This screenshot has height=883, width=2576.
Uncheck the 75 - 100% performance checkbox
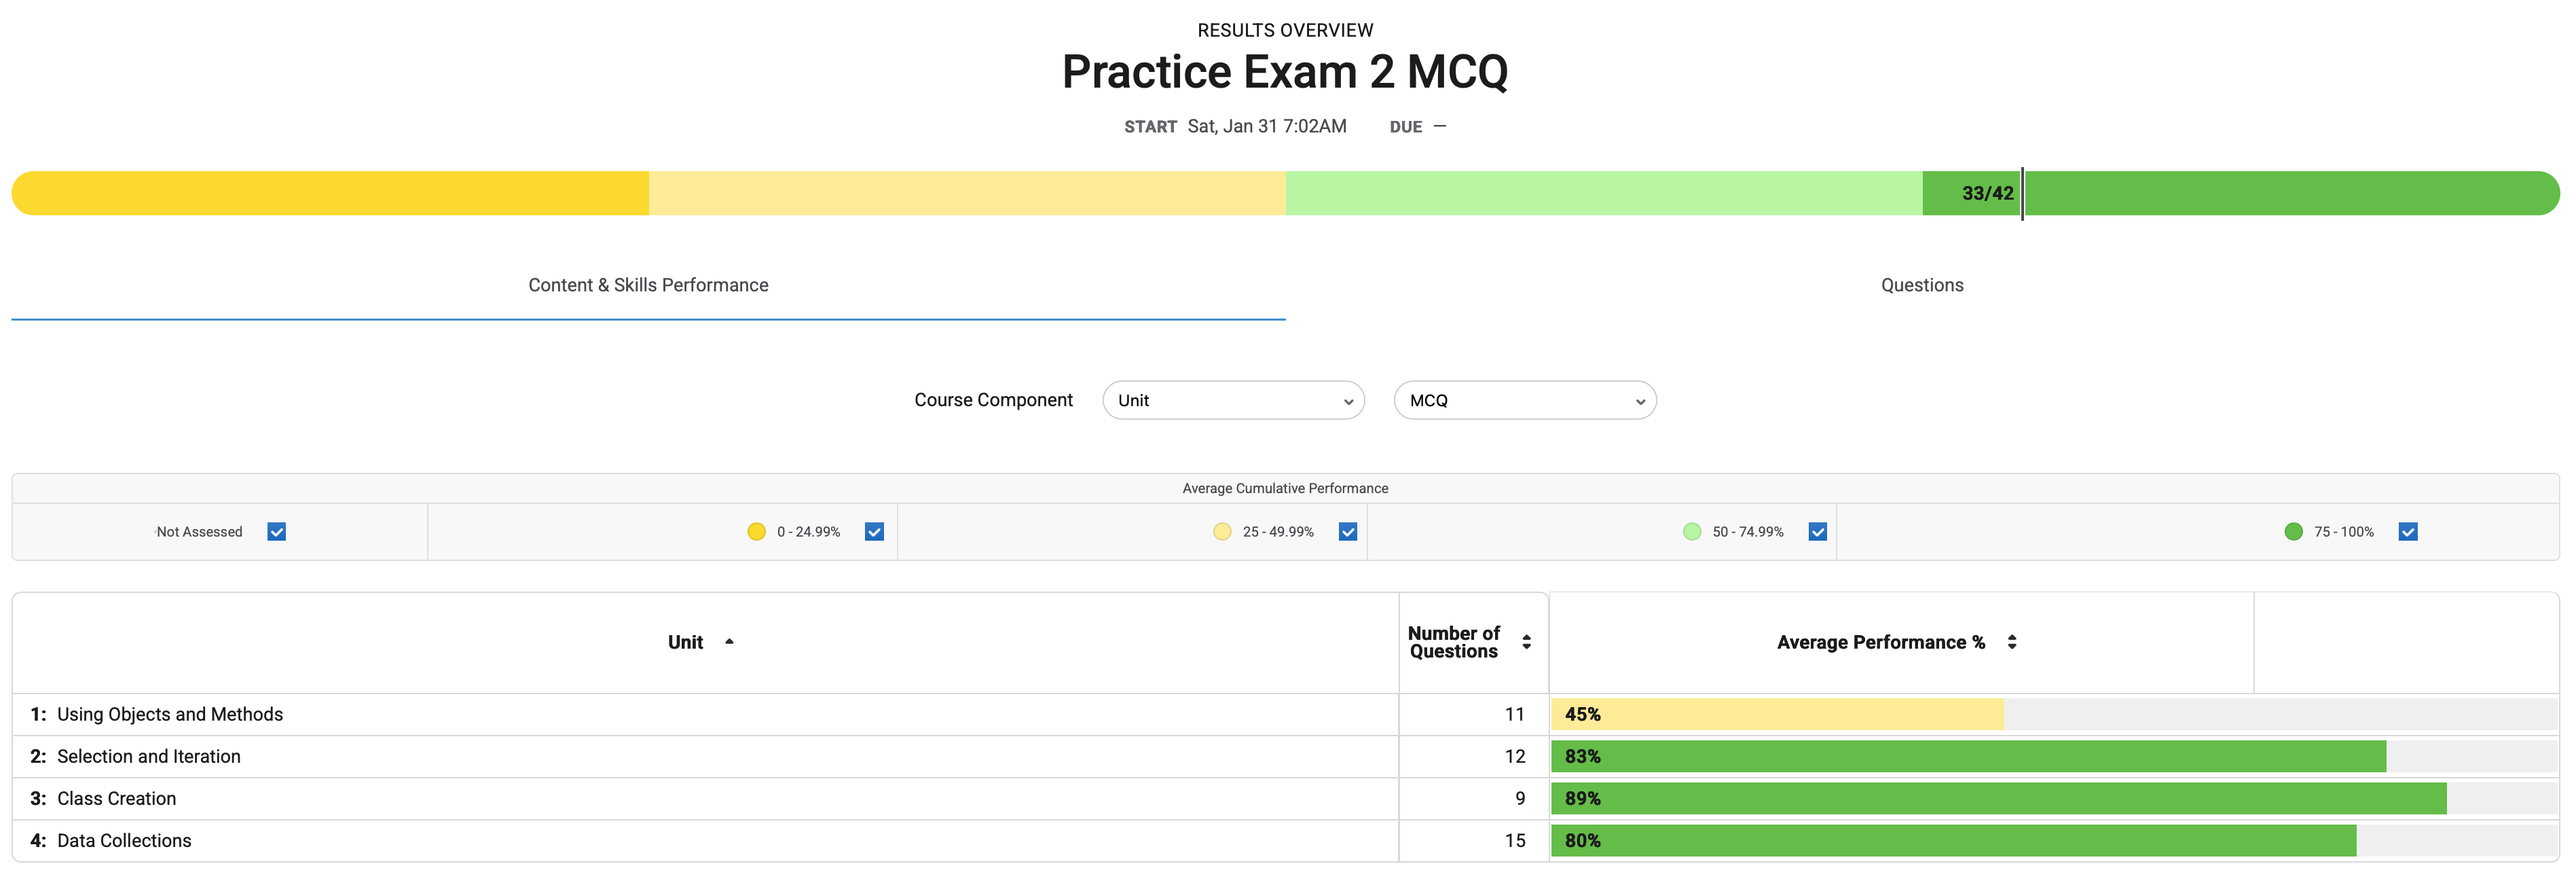pos(2408,531)
